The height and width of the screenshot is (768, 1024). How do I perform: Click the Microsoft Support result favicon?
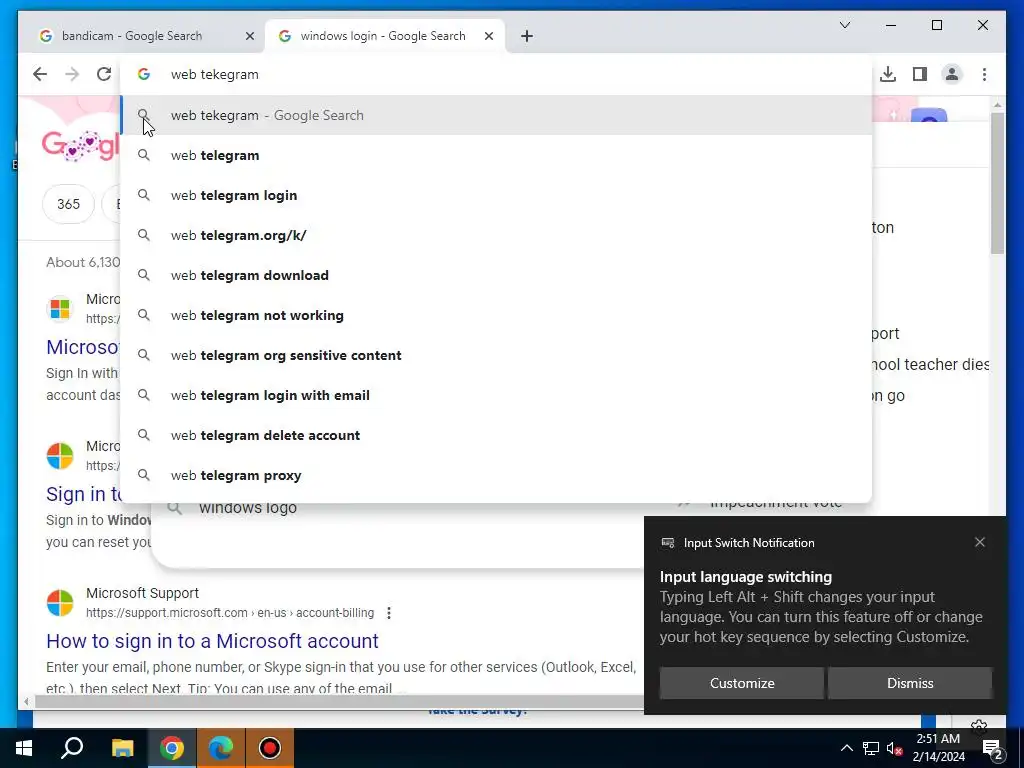tap(60, 603)
